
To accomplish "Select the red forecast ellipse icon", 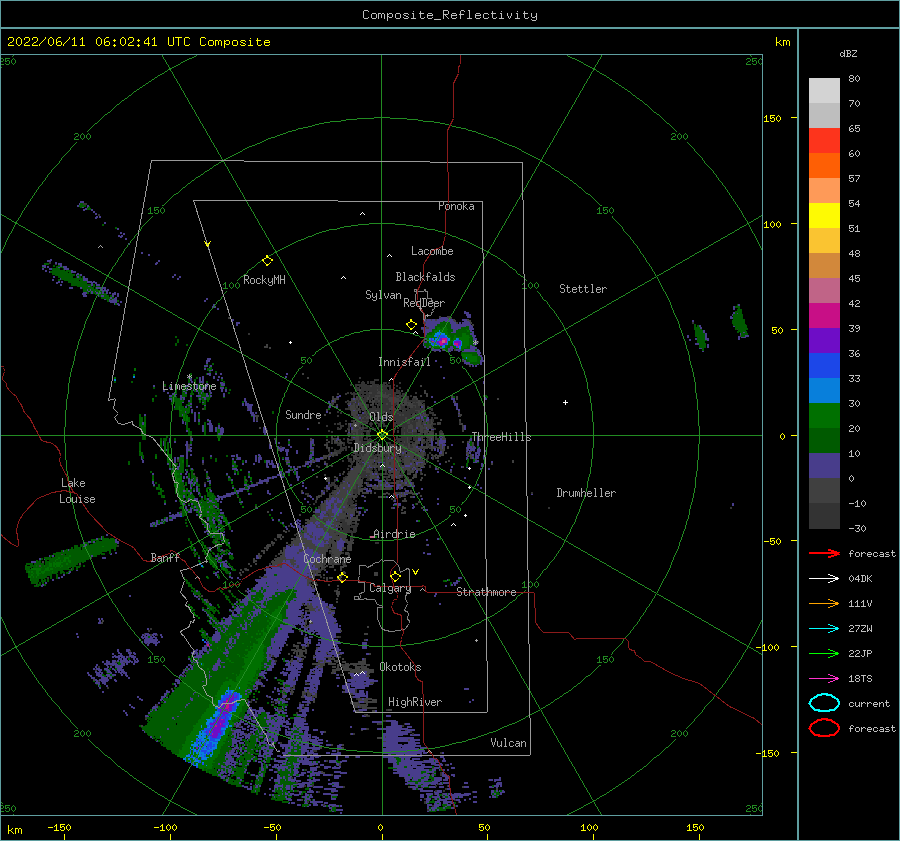I will (x=824, y=728).
